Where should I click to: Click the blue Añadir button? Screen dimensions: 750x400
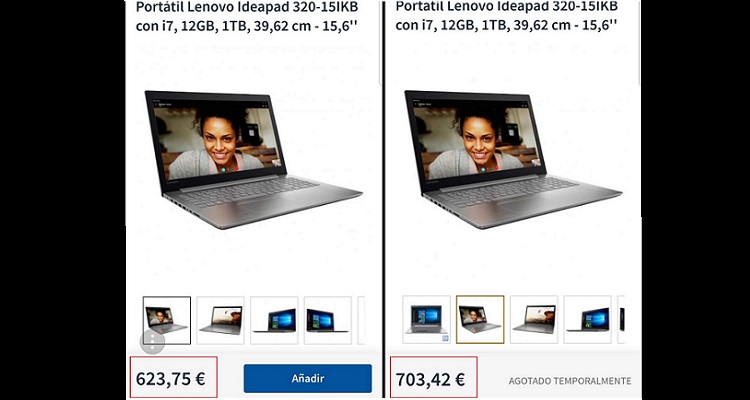point(308,378)
